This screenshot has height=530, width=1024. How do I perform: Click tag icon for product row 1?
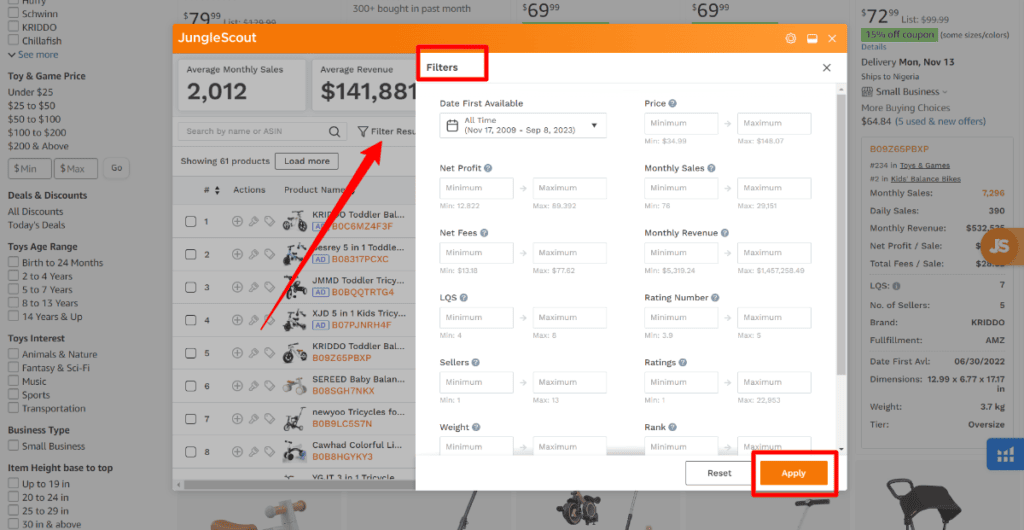tap(269, 221)
